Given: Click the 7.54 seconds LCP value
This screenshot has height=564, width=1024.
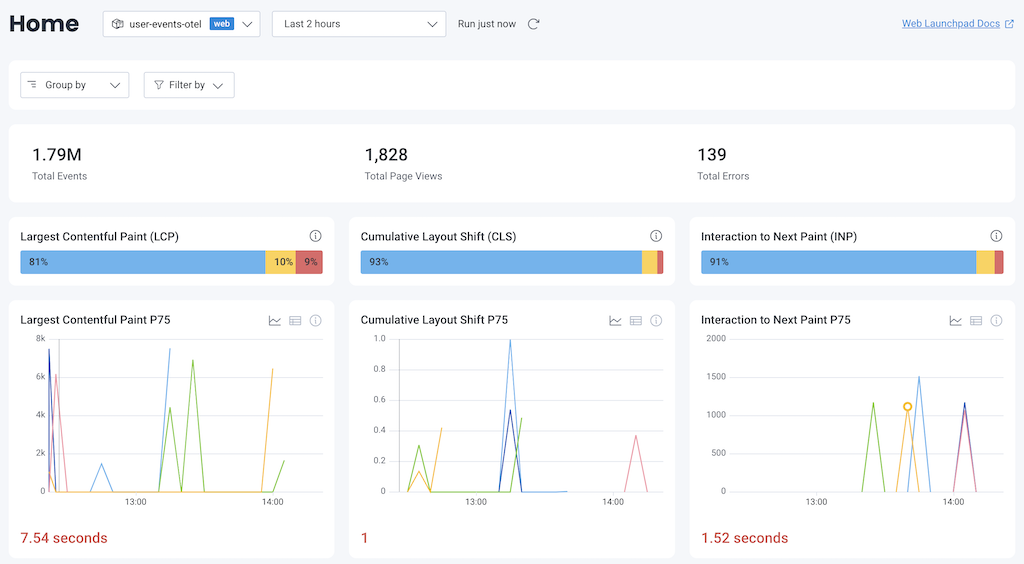Looking at the screenshot, I should (64, 538).
